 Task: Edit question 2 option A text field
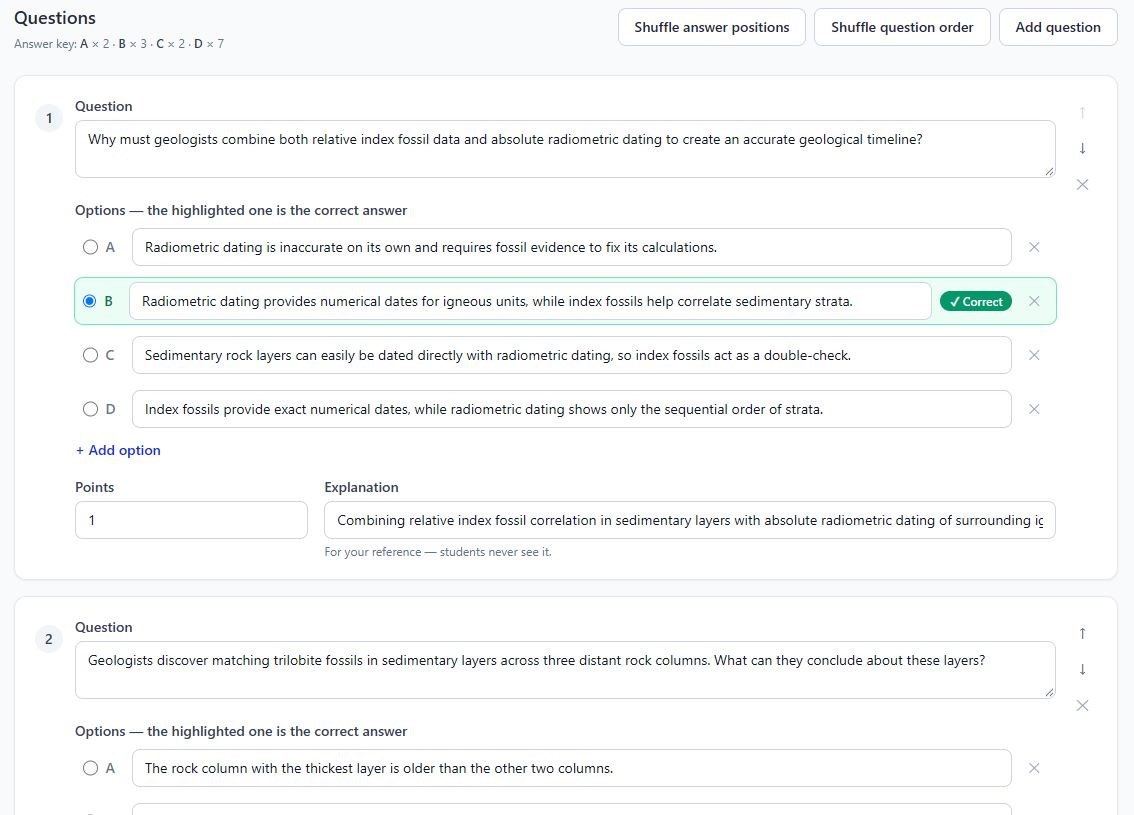pyautogui.click(x=571, y=768)
